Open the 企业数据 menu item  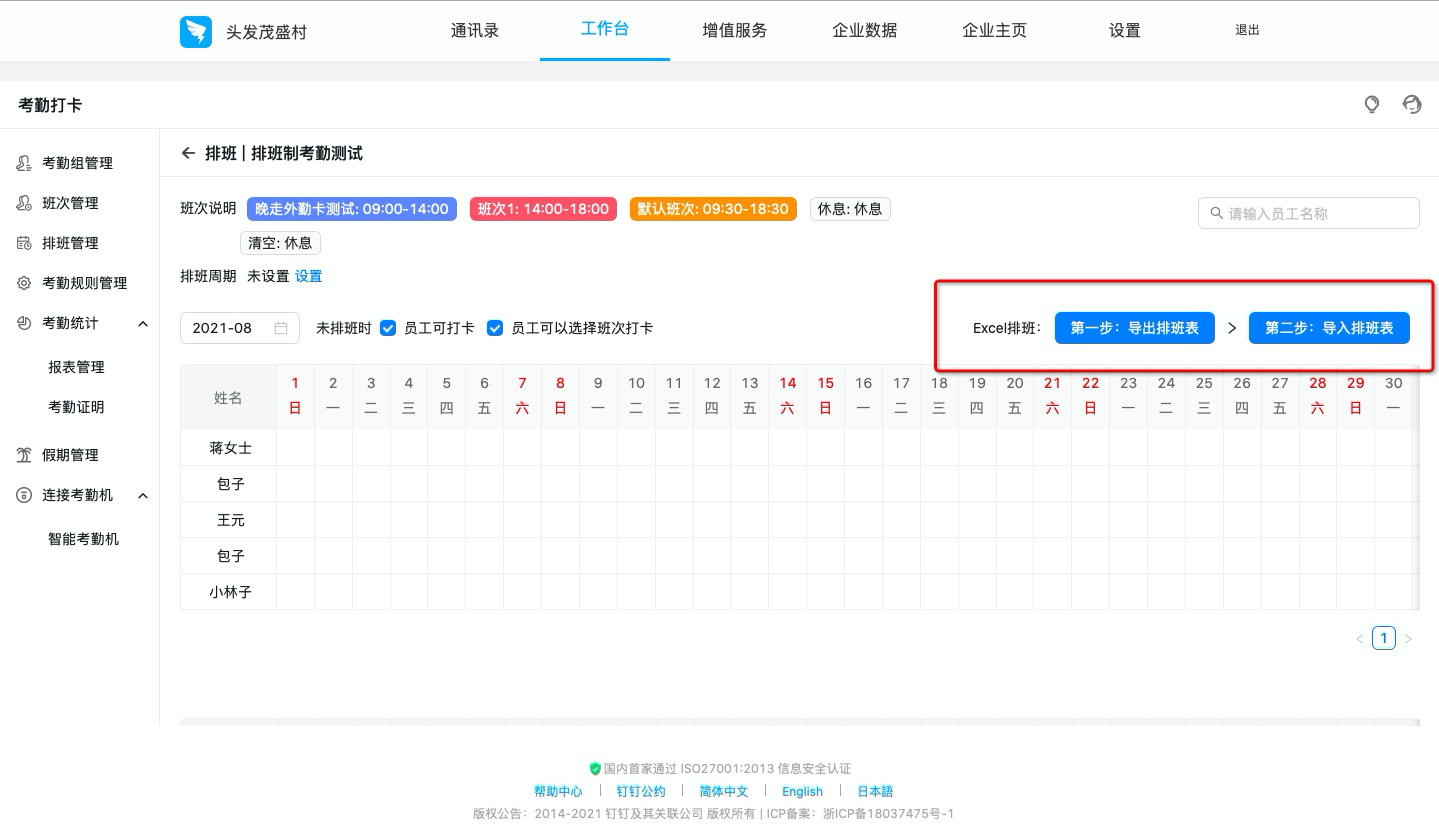(864, 30)
